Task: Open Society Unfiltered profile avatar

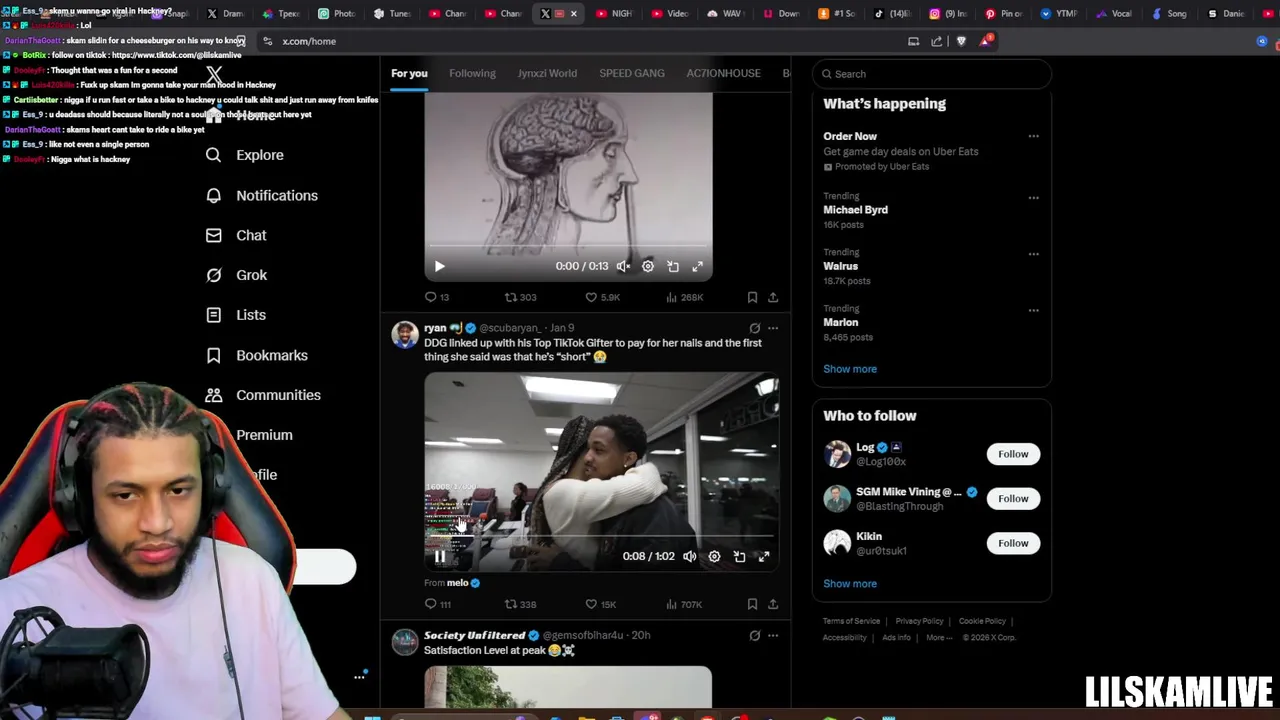Action: click(405, 642)
